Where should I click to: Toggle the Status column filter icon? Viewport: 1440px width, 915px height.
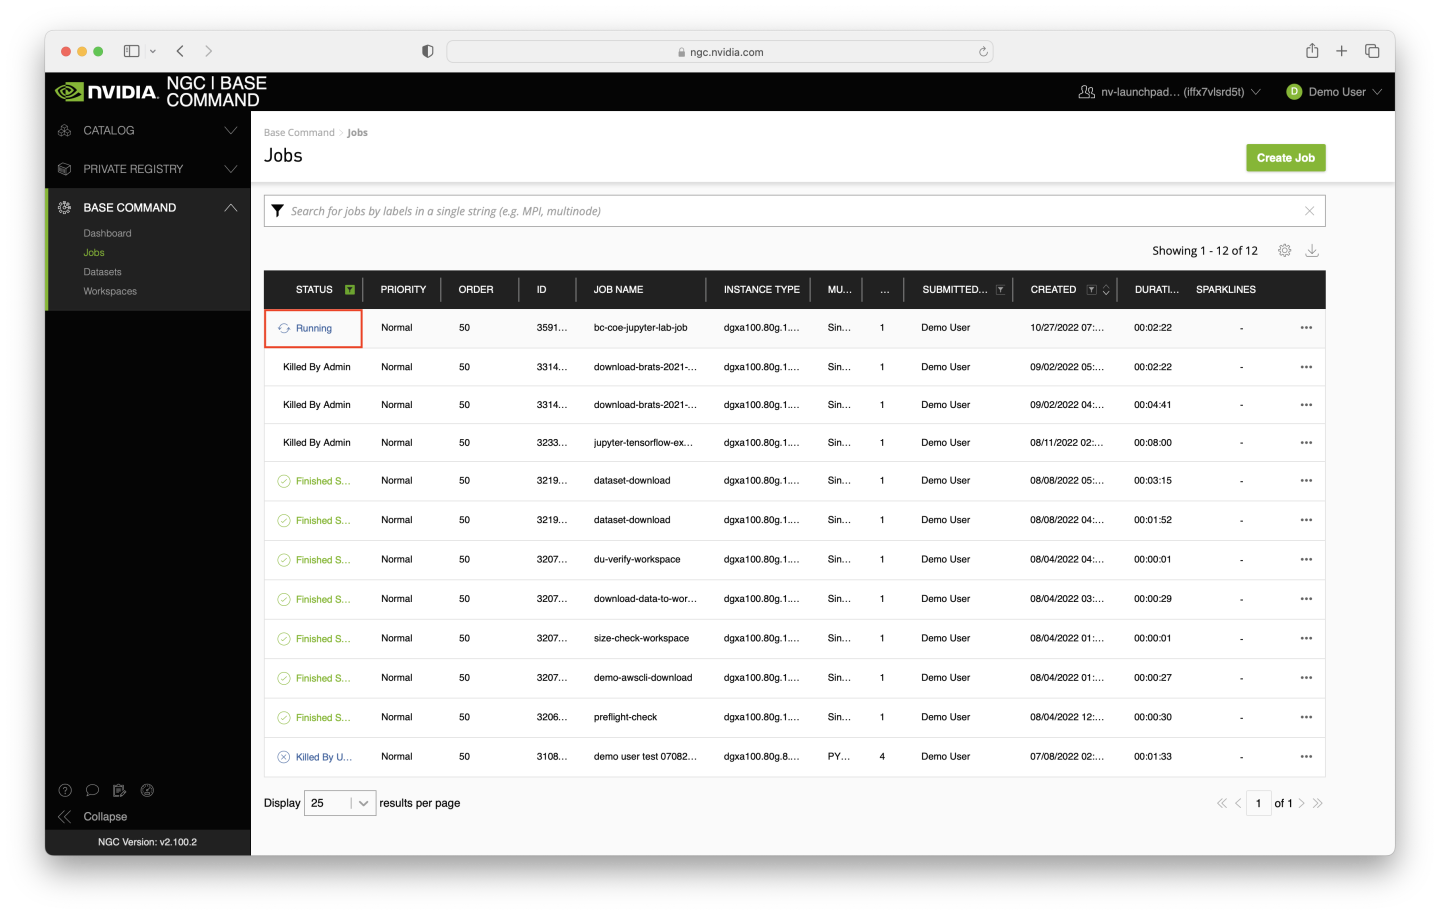[350, 290]
